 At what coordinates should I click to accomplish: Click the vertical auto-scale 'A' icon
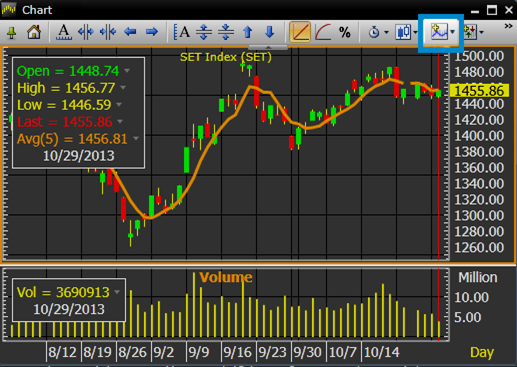pyautogui.click(x=182, y=32)
